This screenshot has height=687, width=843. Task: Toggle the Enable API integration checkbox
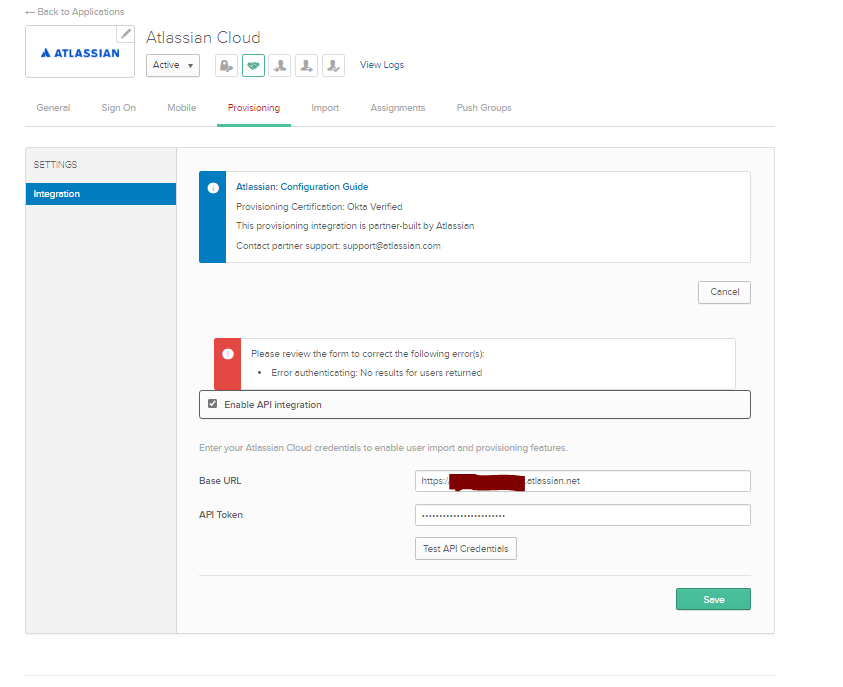click(213, 404)
